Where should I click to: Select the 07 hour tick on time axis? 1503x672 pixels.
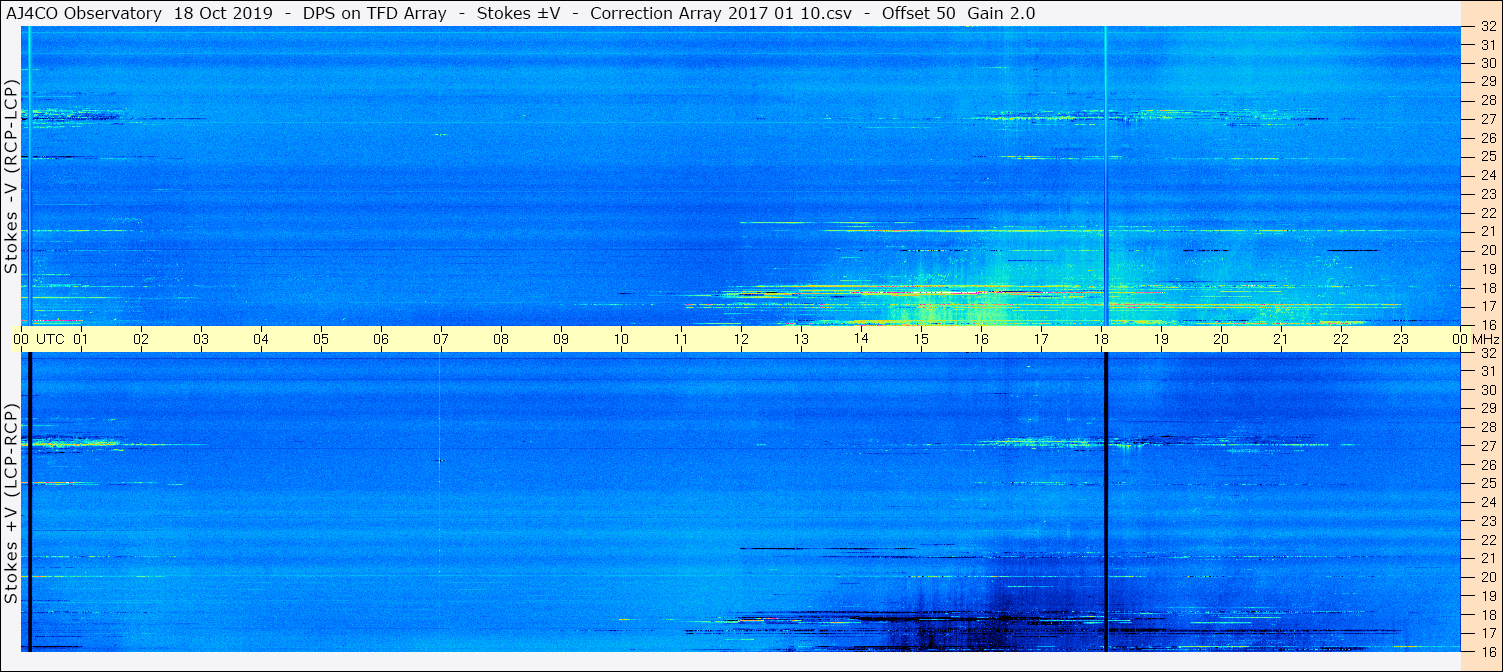click(x=441, y=339)
